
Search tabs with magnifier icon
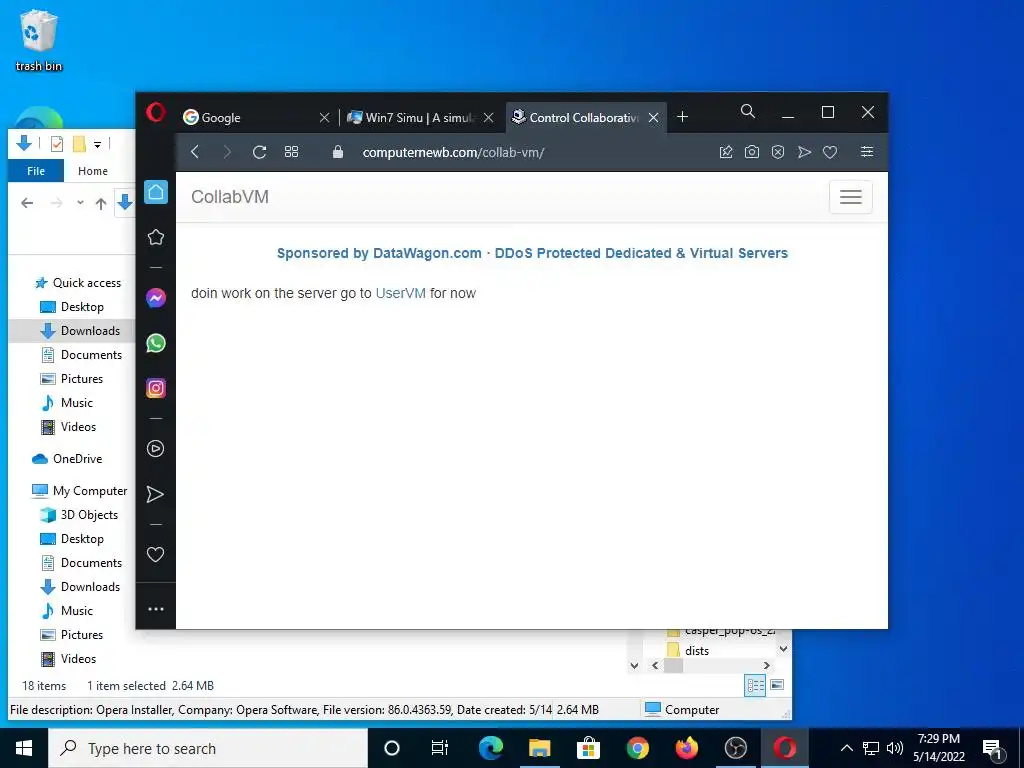[748, 112]
